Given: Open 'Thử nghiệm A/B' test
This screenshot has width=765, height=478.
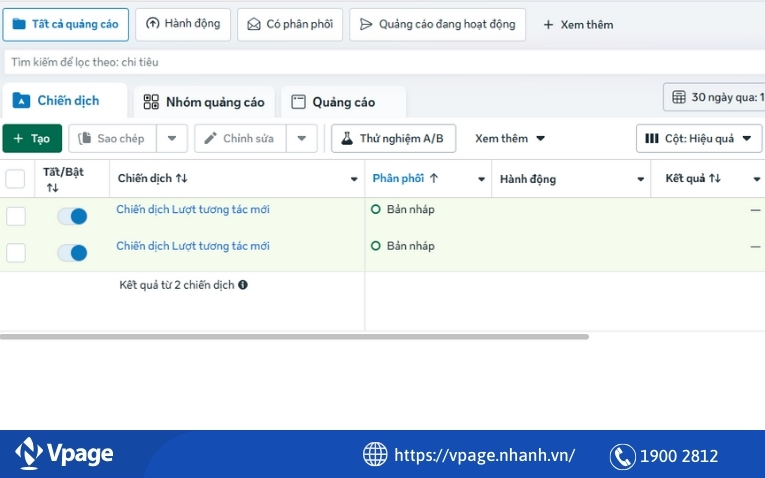Looking at the screenshot, I should click(x=393, y=139).
